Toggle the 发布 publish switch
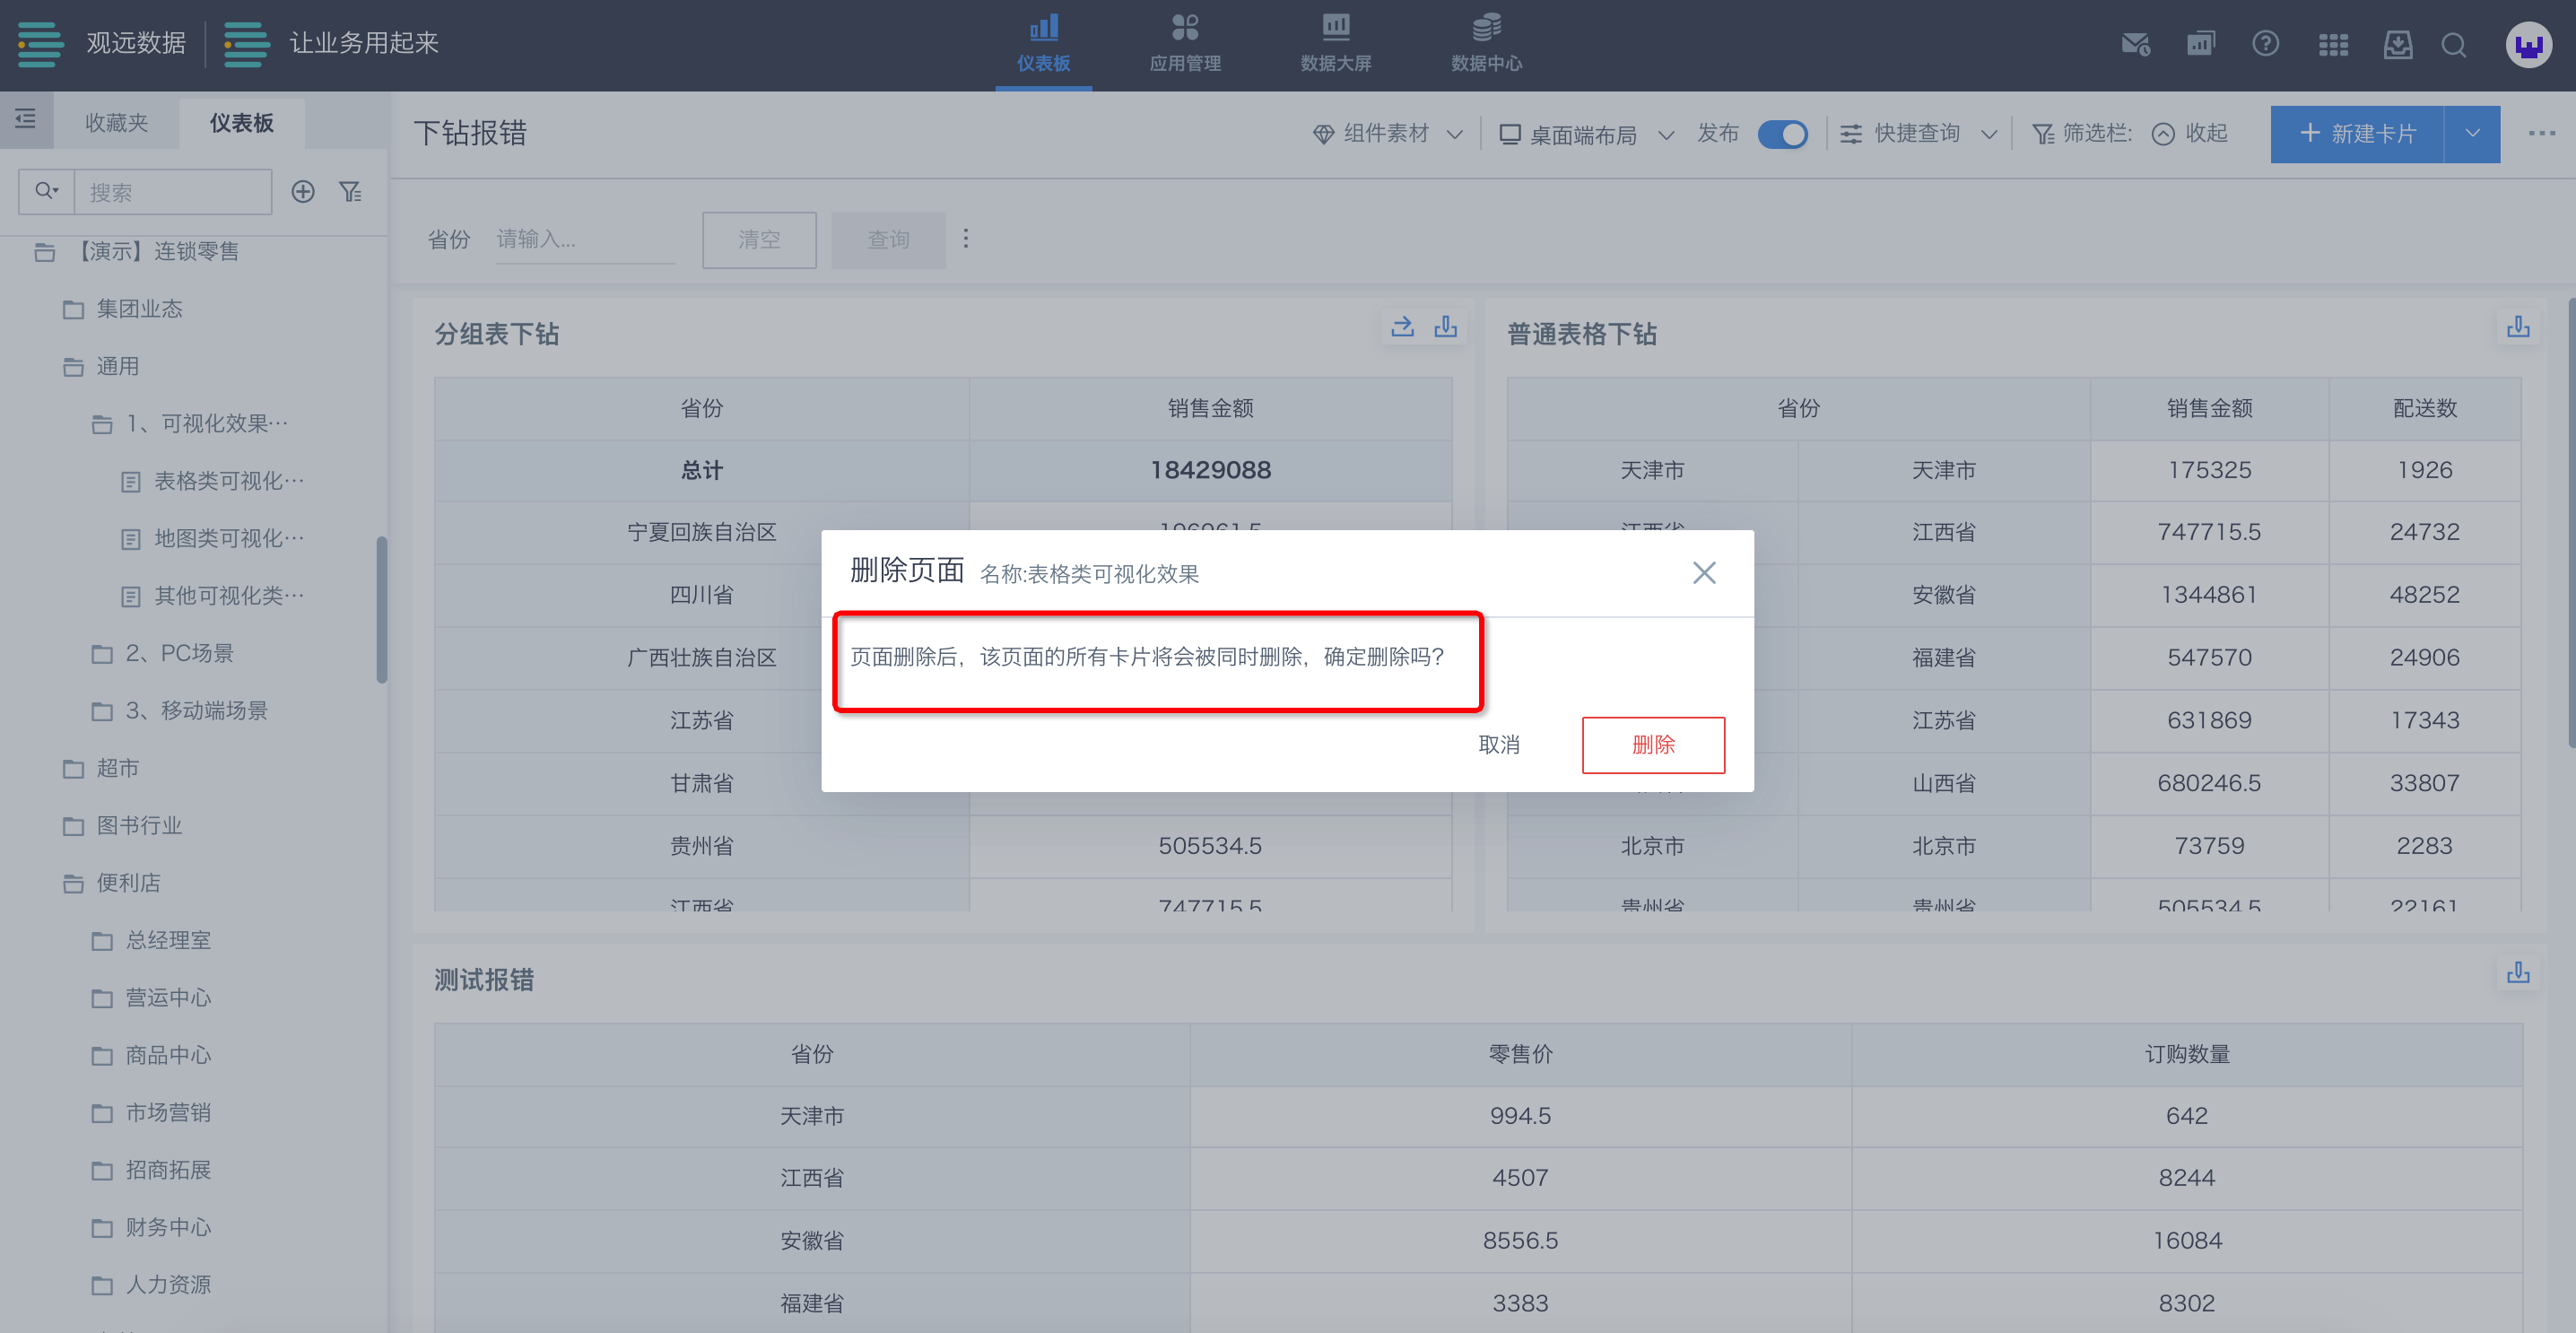Screen dimensions: 2576x1333 click(1782, 134)
